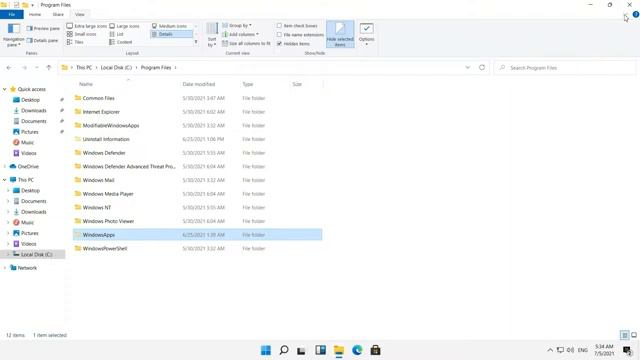Select the WindowsPowerShell folder
The height and width of the screenshot is (360, 640).
pyautogui.click(x=105, y=249)
